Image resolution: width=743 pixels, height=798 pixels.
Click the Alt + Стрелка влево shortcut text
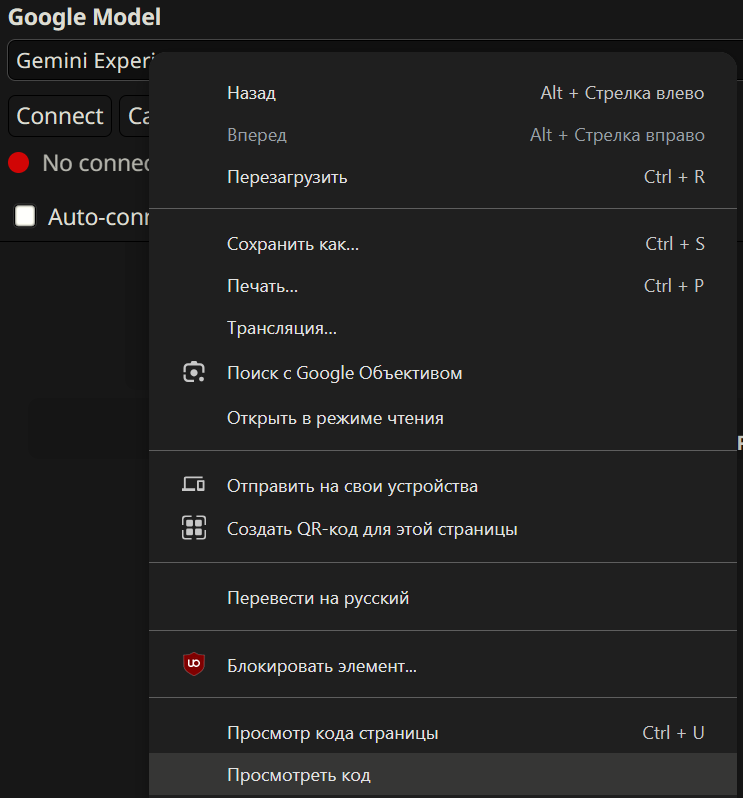[x=622, y=93]
